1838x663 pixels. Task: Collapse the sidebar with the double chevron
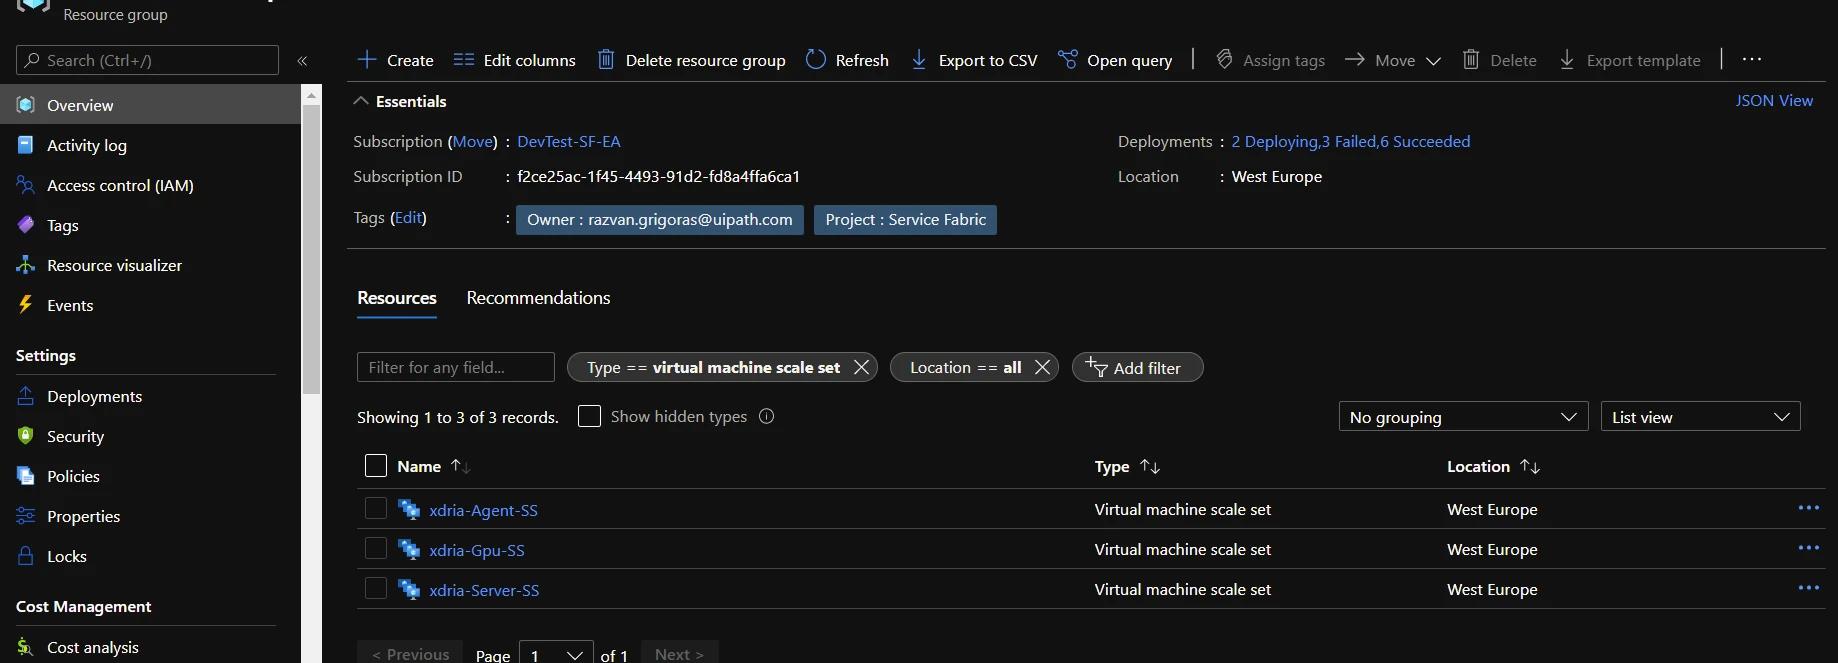302,61
